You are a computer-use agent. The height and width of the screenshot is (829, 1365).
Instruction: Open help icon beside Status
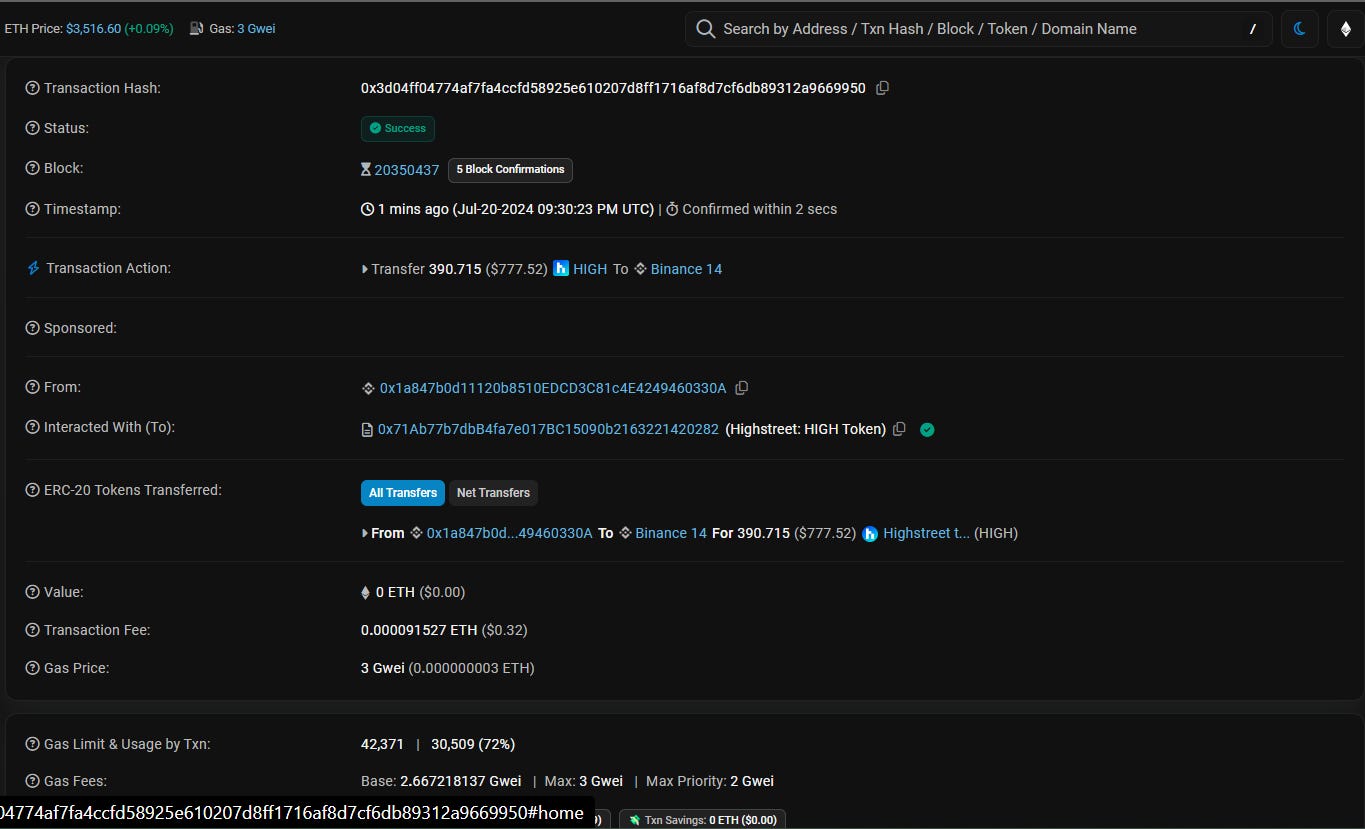click(32, 128)
